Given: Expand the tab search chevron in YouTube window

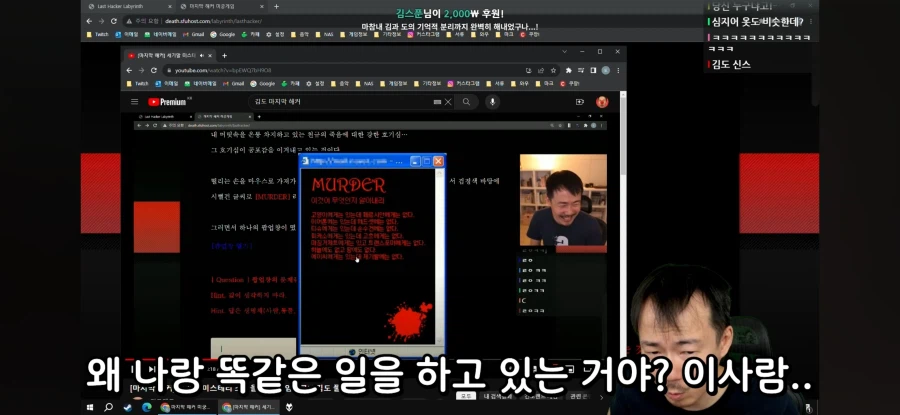Looking at the screenshot, I should [564, 52].
